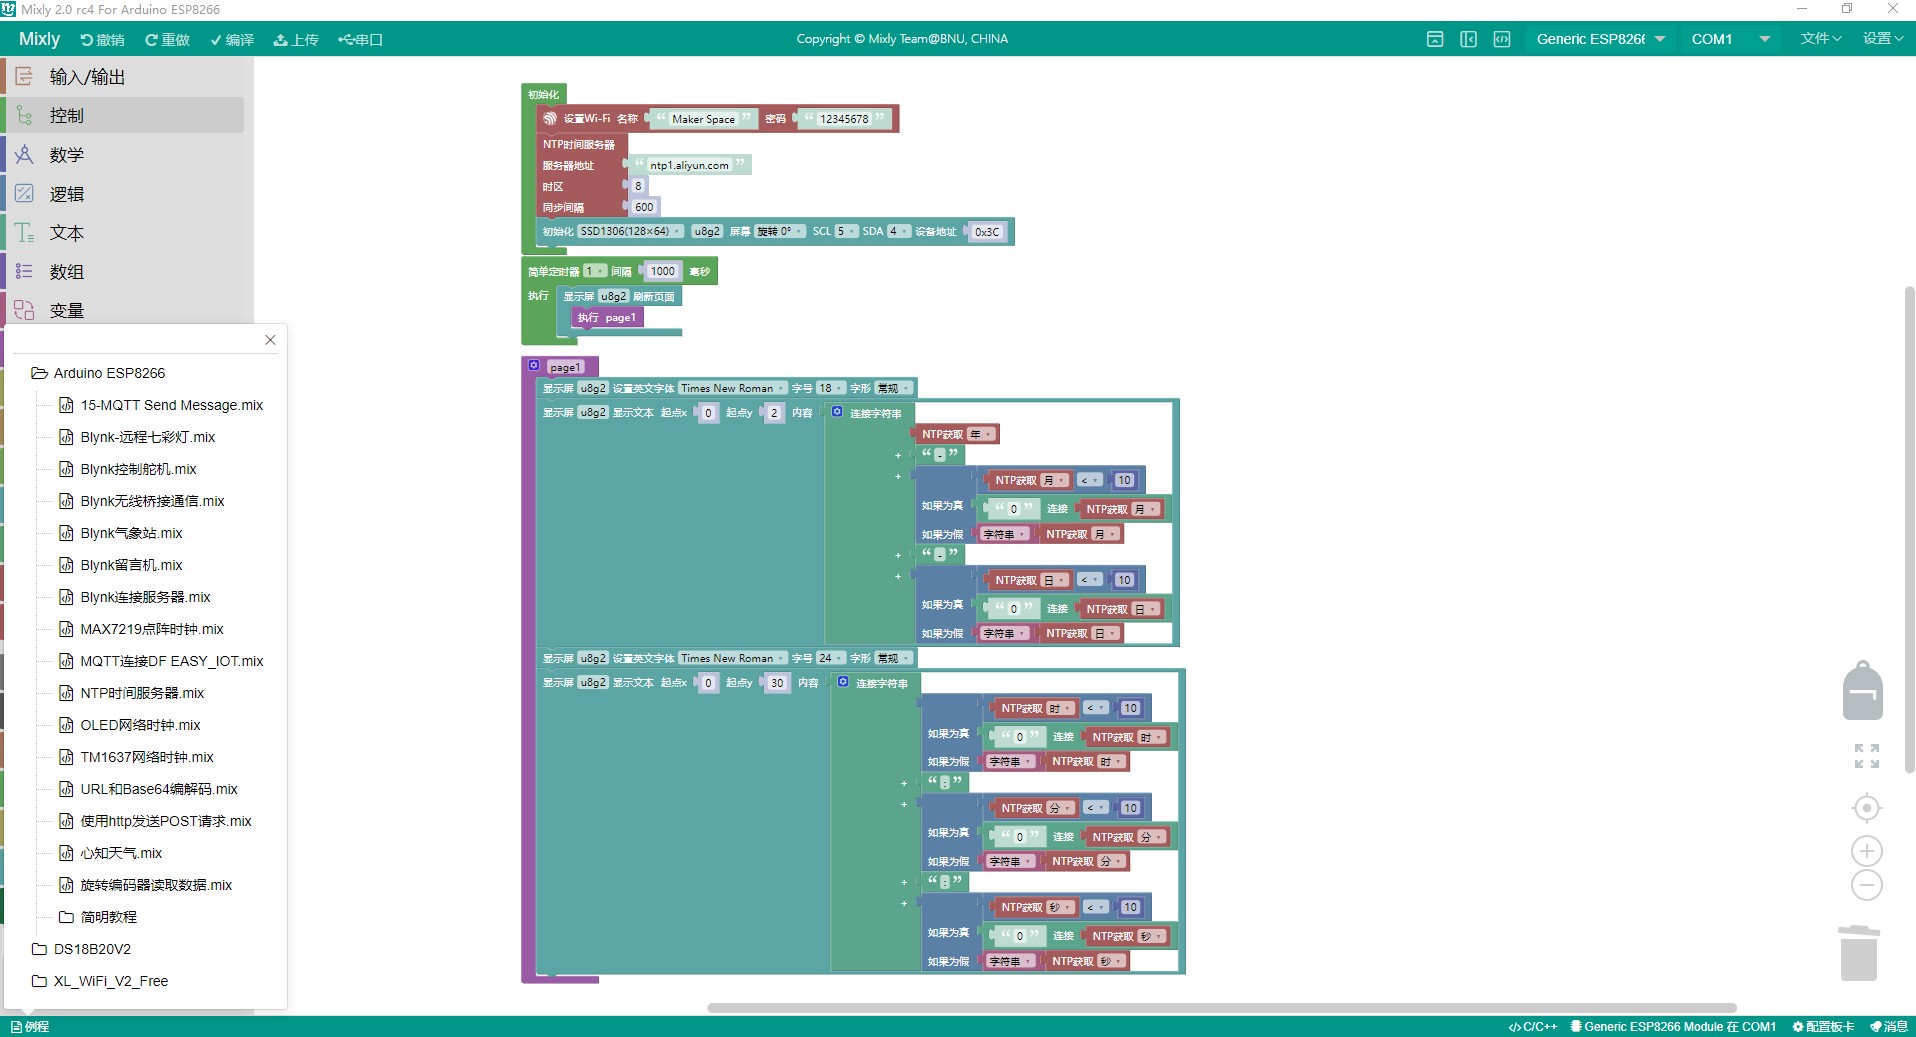Open the 串口 serial monitor
Screen dimensions: 1916x1037
click(361, 40)
